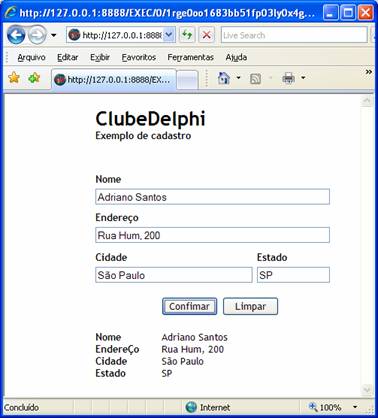The image size is (378, 418).
Task: Open the Favoritos menu
Action: point(139,57)
